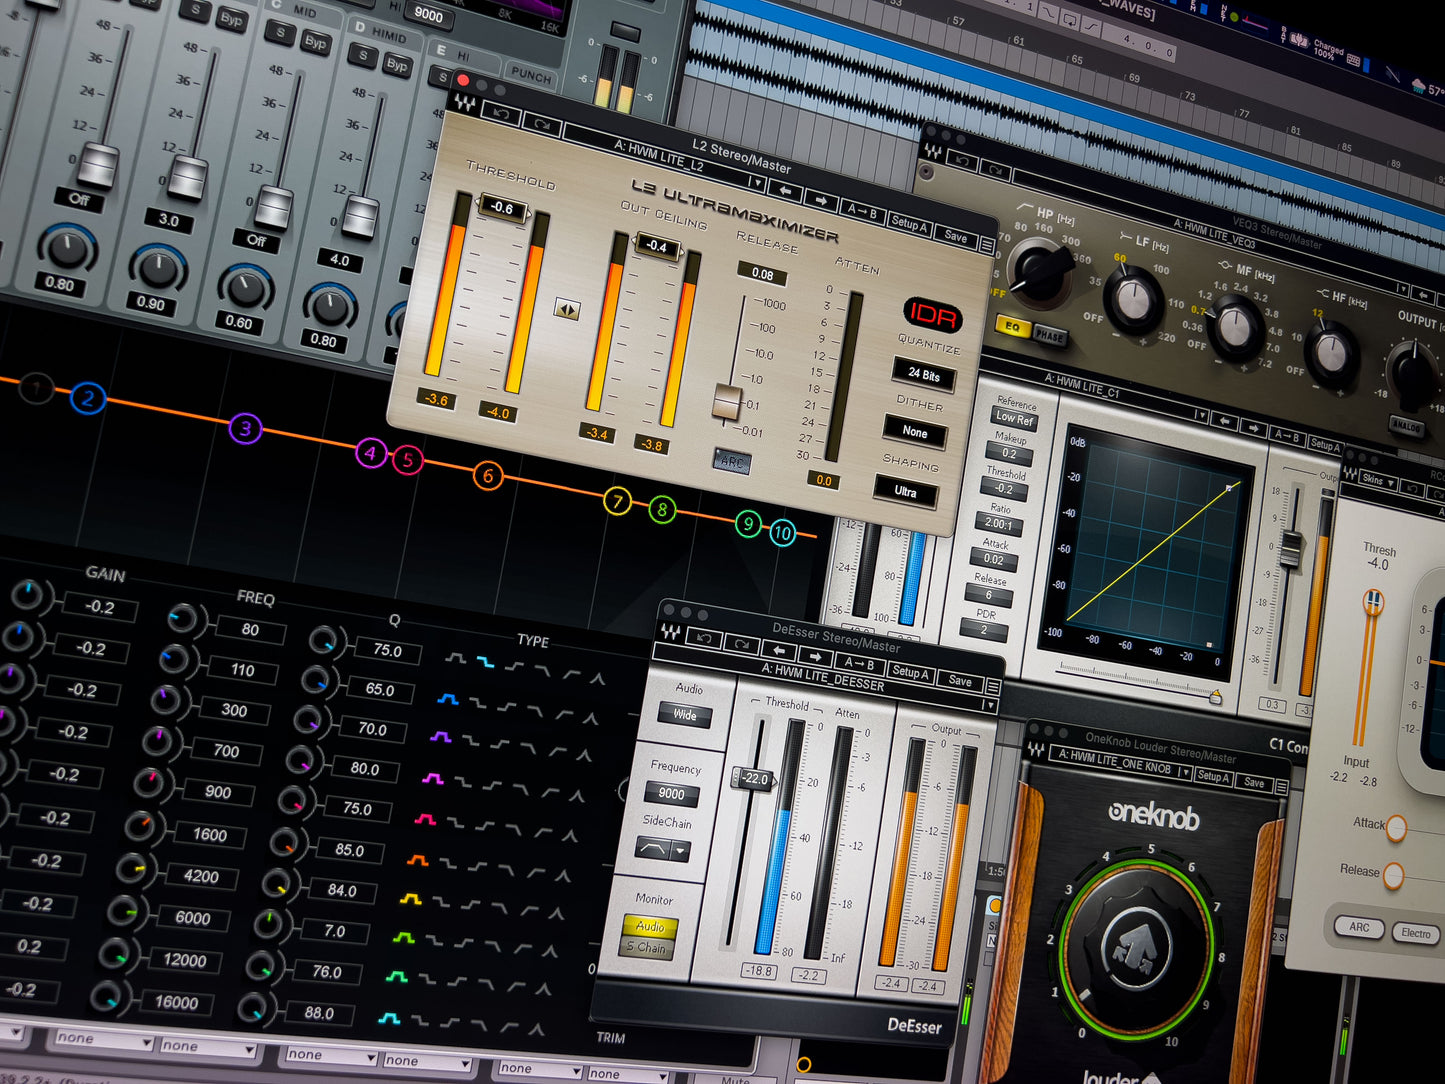Screen dimensions: 1445x1084
Task: Load next preset in C1 compressor toolbar
Action: click(x=1254, y=427)
